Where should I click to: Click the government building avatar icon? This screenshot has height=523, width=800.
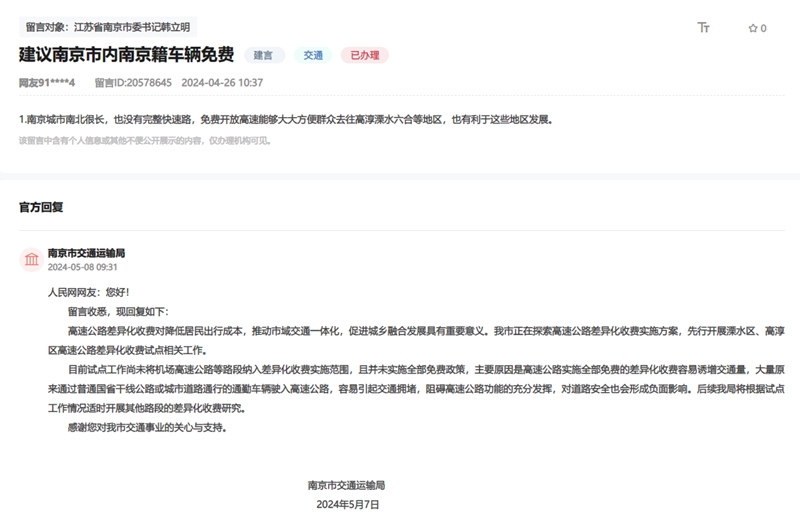point(31,260)
